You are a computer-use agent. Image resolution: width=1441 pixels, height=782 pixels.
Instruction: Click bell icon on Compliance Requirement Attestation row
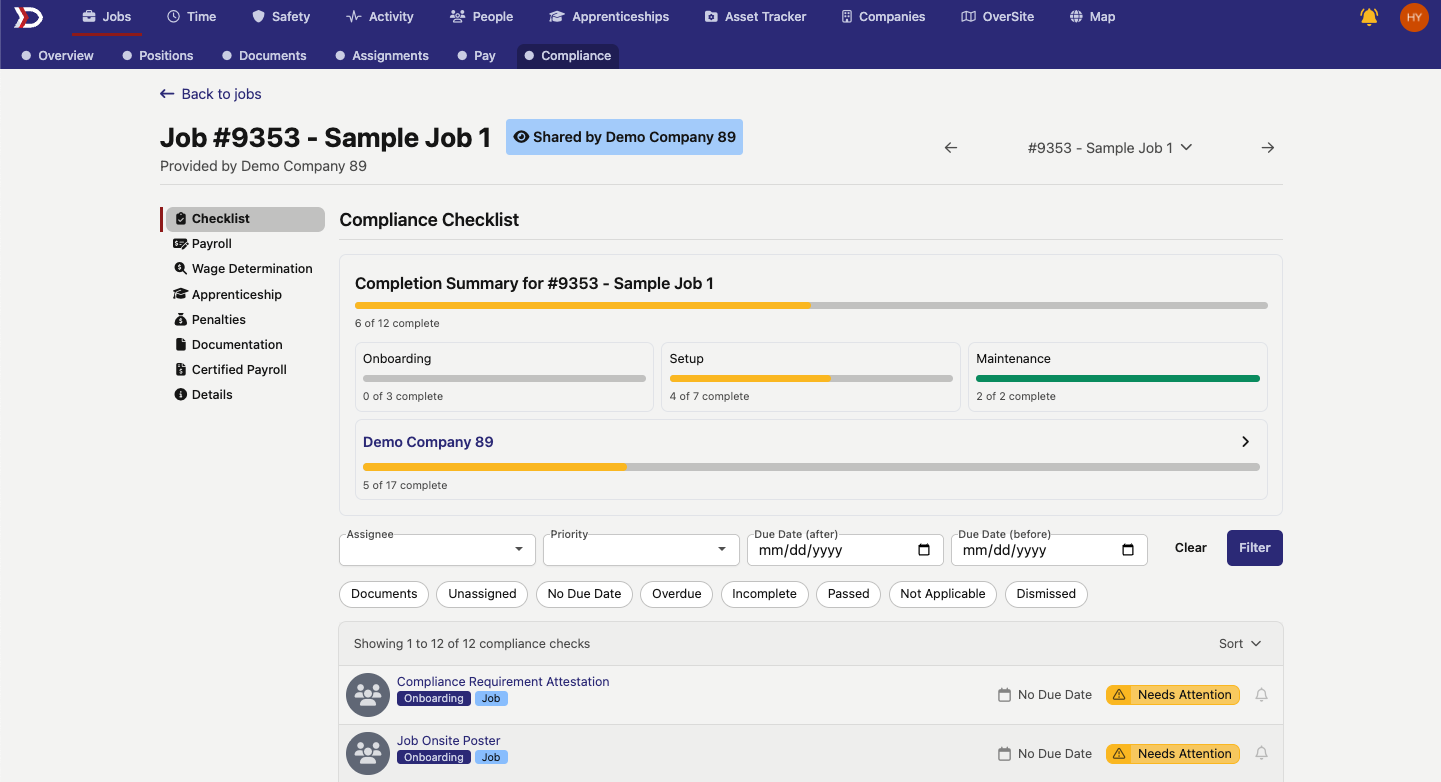click(x=1261, y=695)
